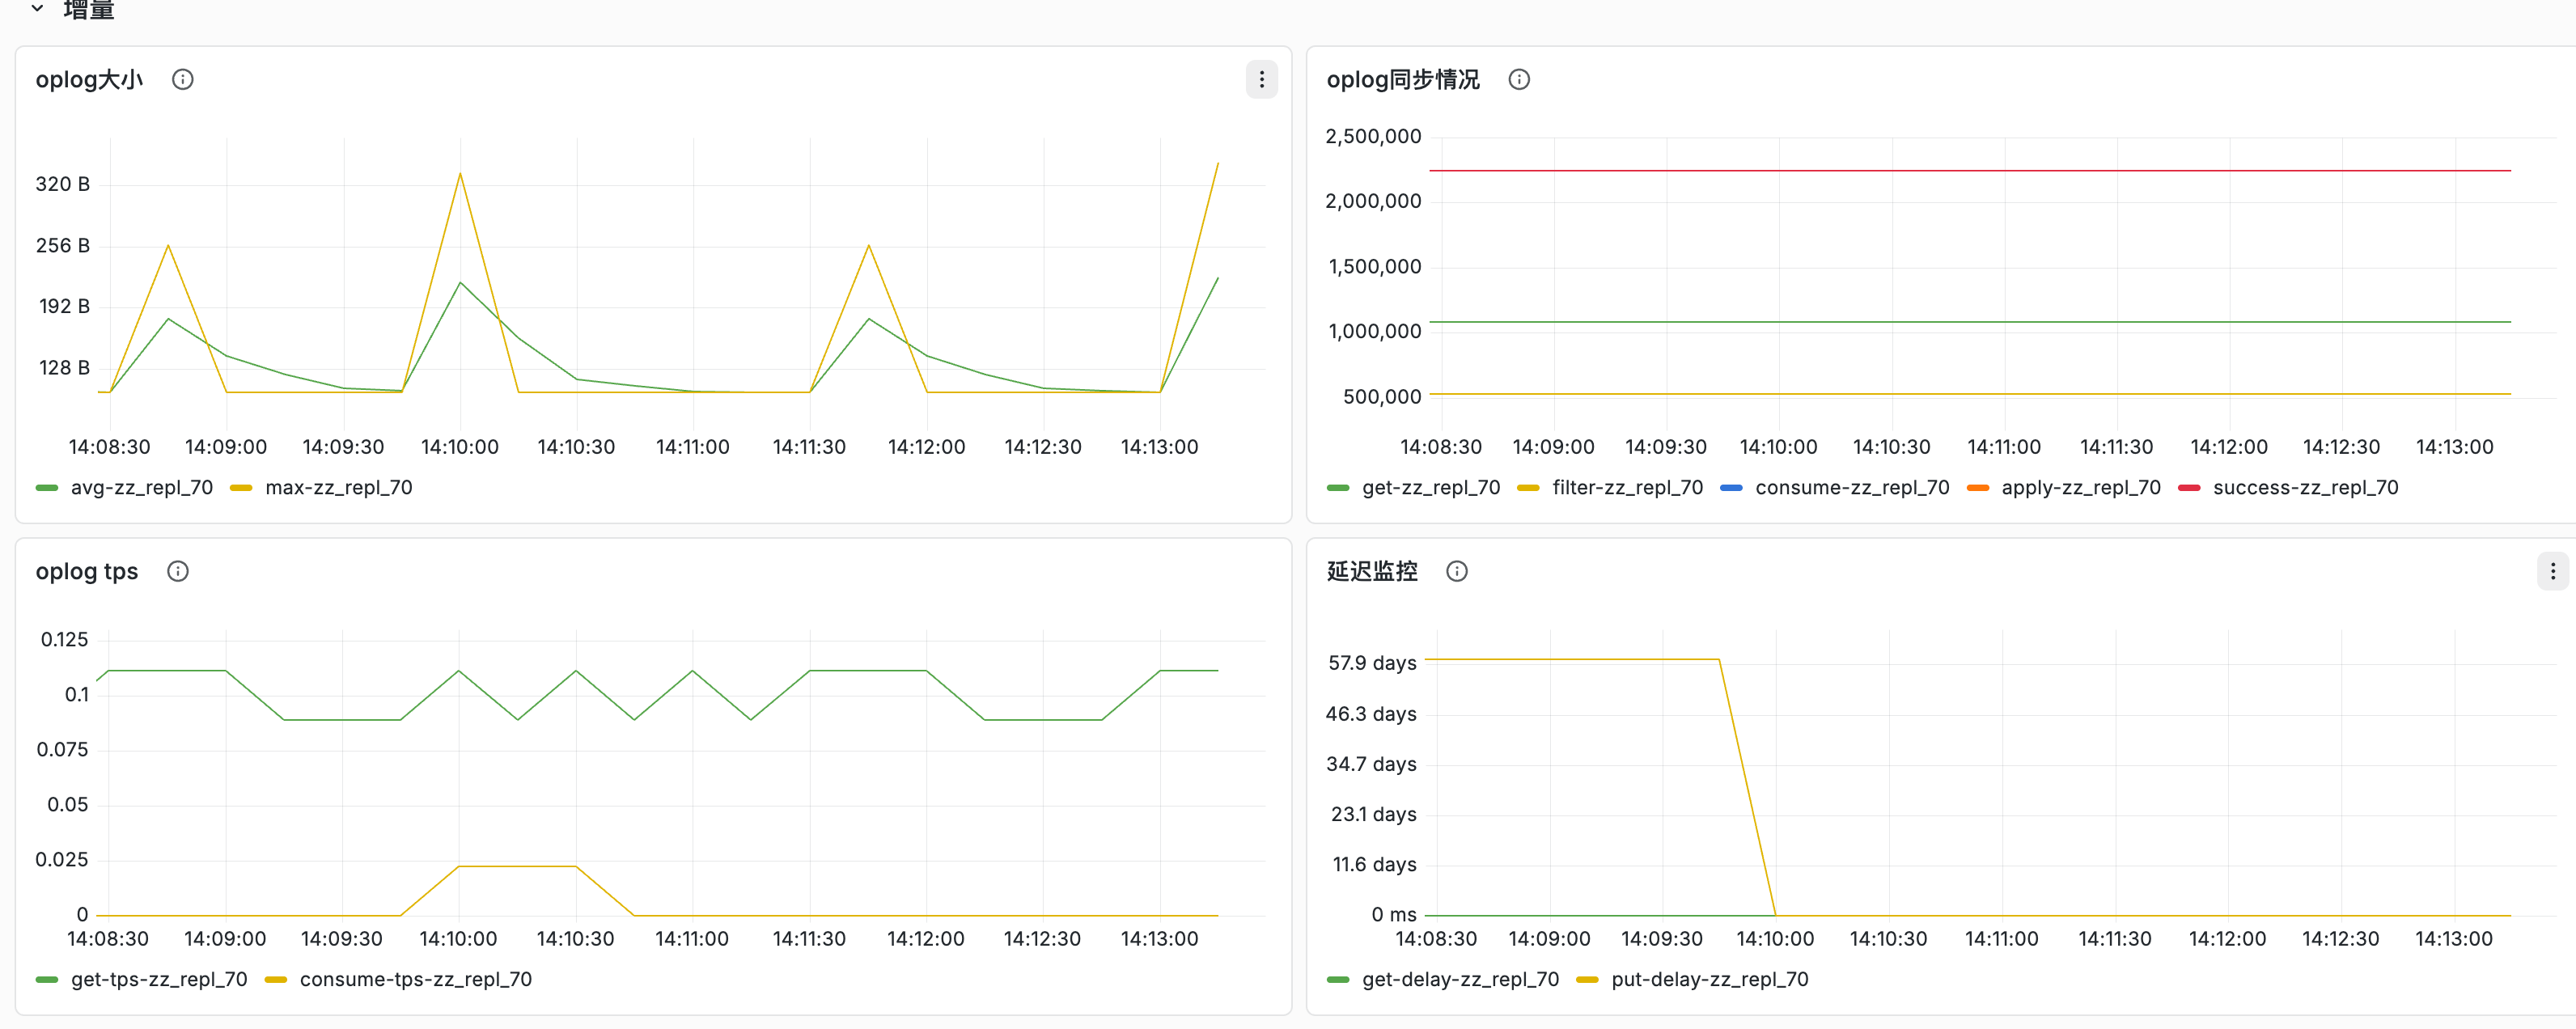Open the 延迟监控 panel title menu
This screenshot has height=1029, width=2576.
coord(1371,571)
